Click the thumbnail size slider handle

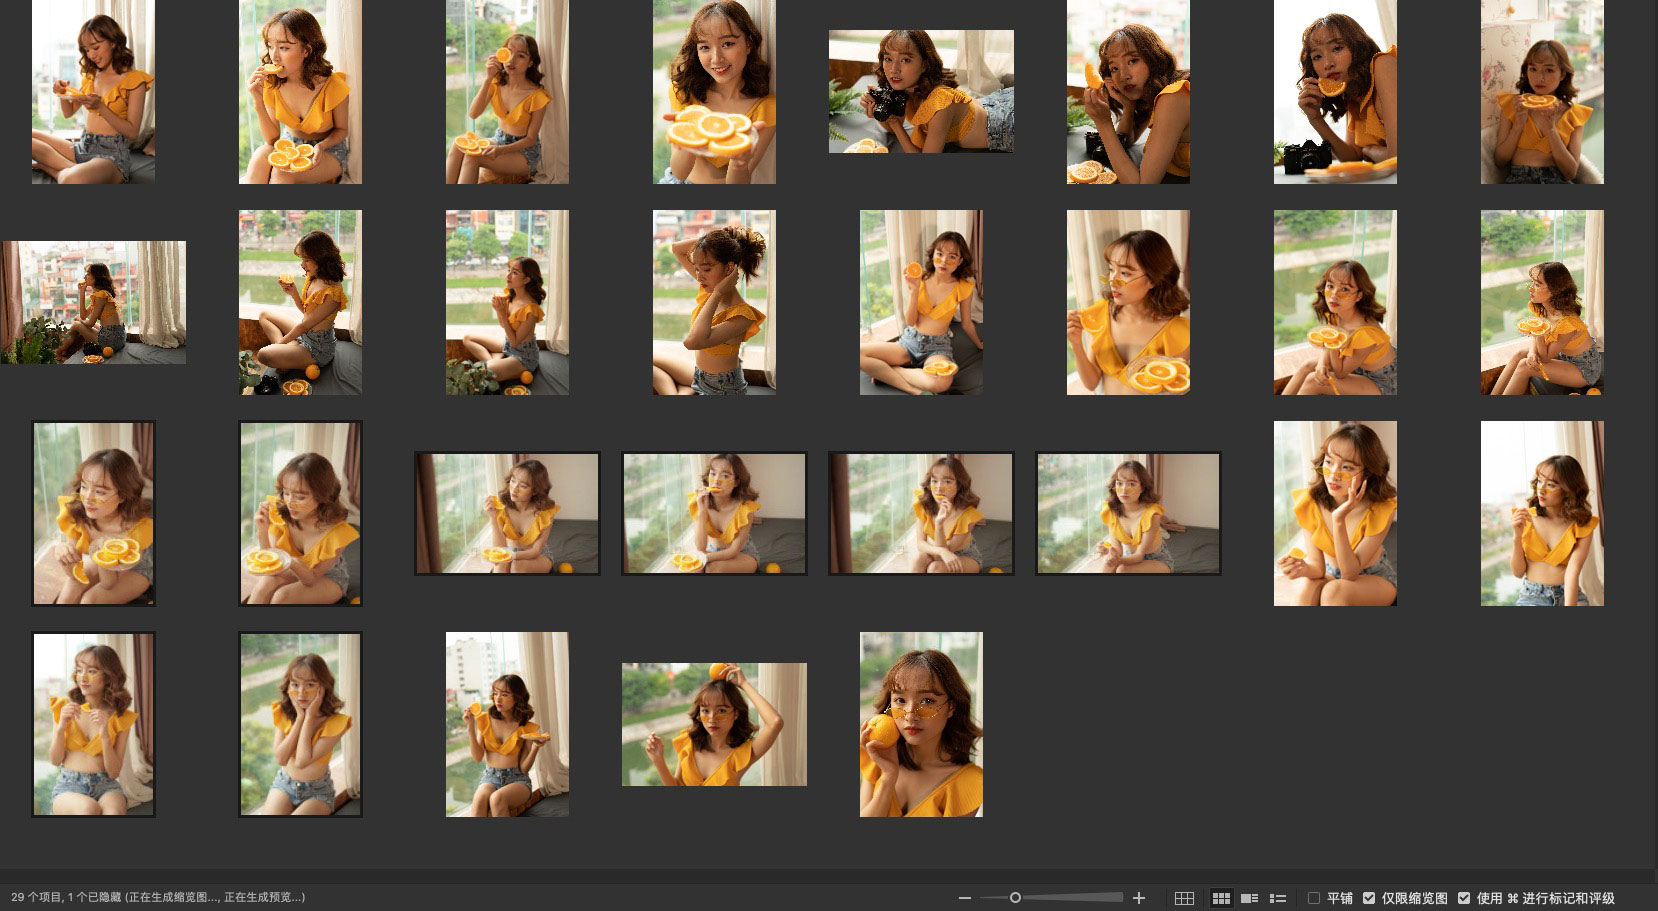point(1015,898)
